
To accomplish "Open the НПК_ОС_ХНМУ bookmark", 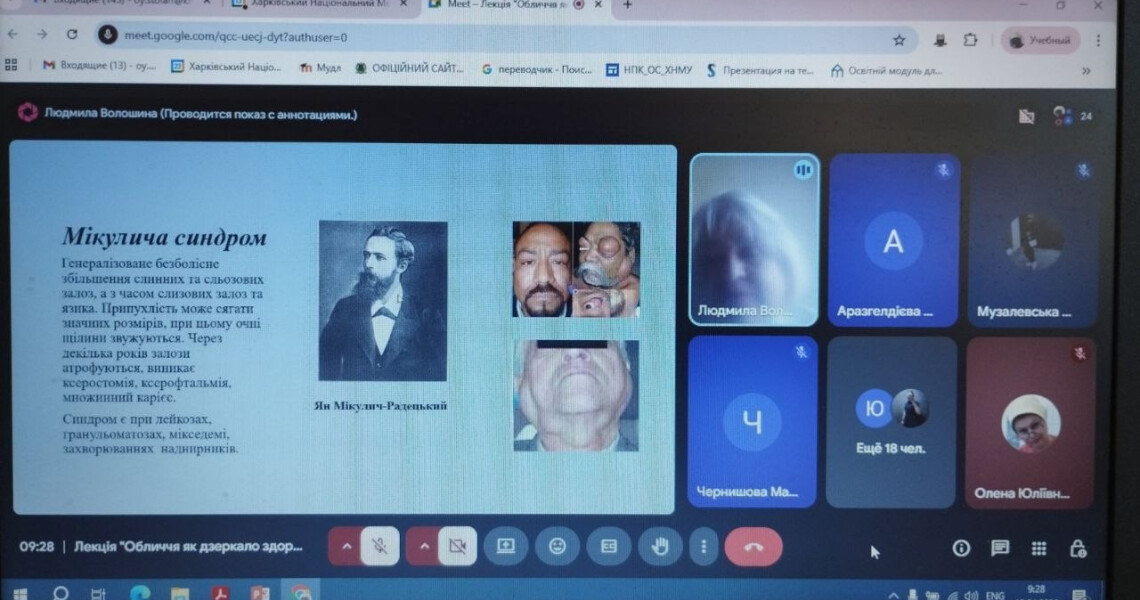I will pyautogui.click(x=649, y=69).
